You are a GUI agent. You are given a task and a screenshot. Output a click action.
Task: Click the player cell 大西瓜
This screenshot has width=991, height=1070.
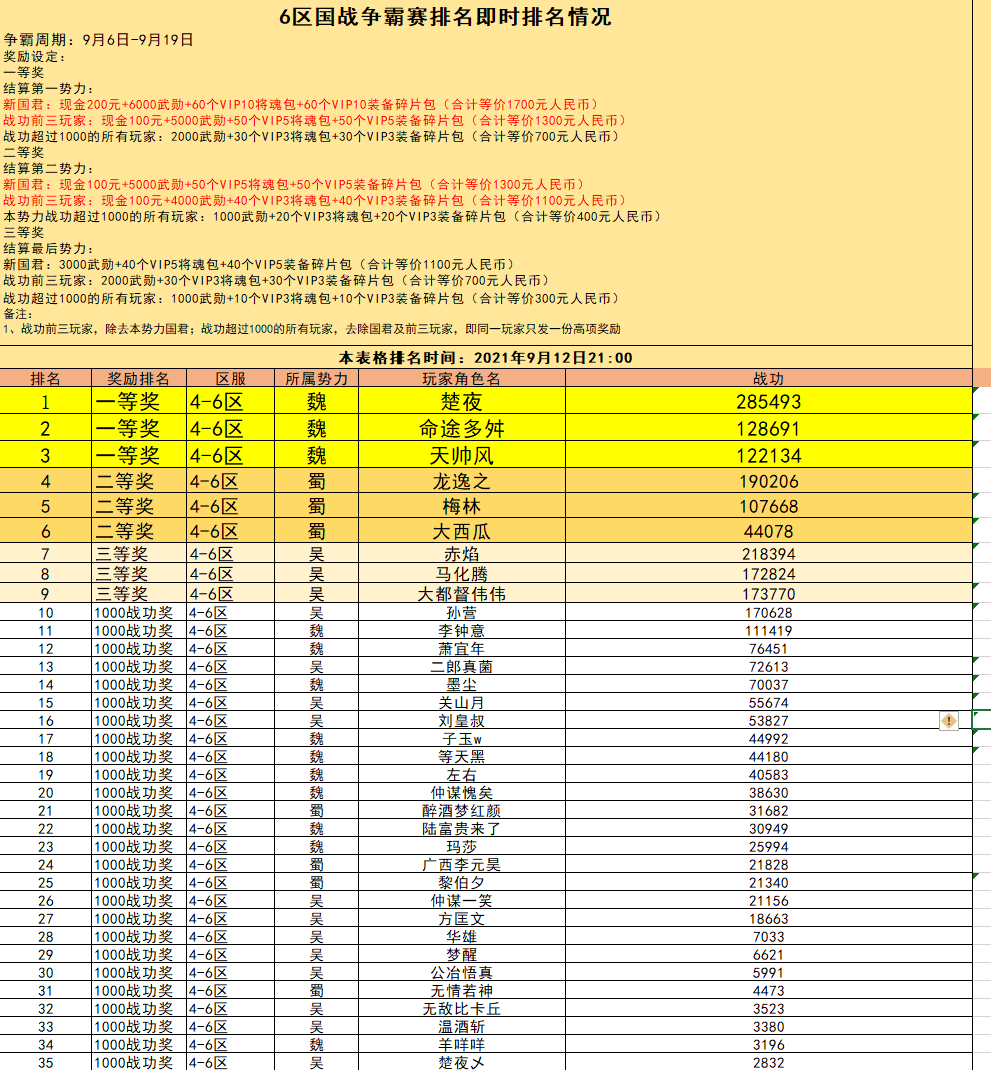point(462,531)
